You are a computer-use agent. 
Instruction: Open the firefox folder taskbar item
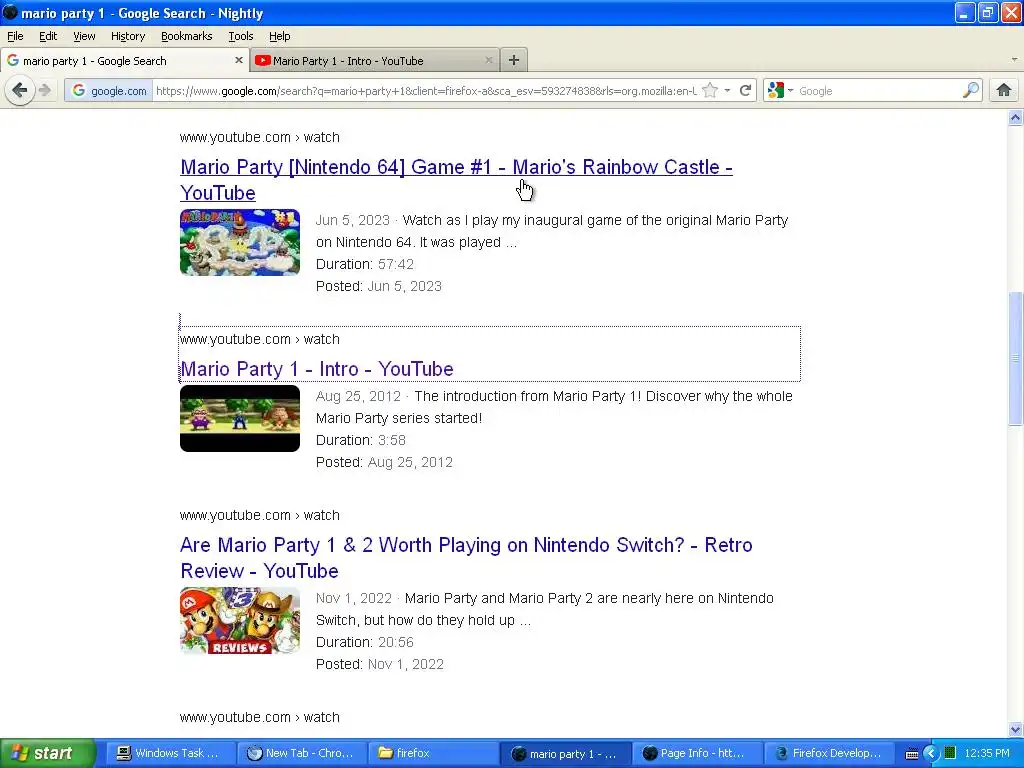(432, 753)
